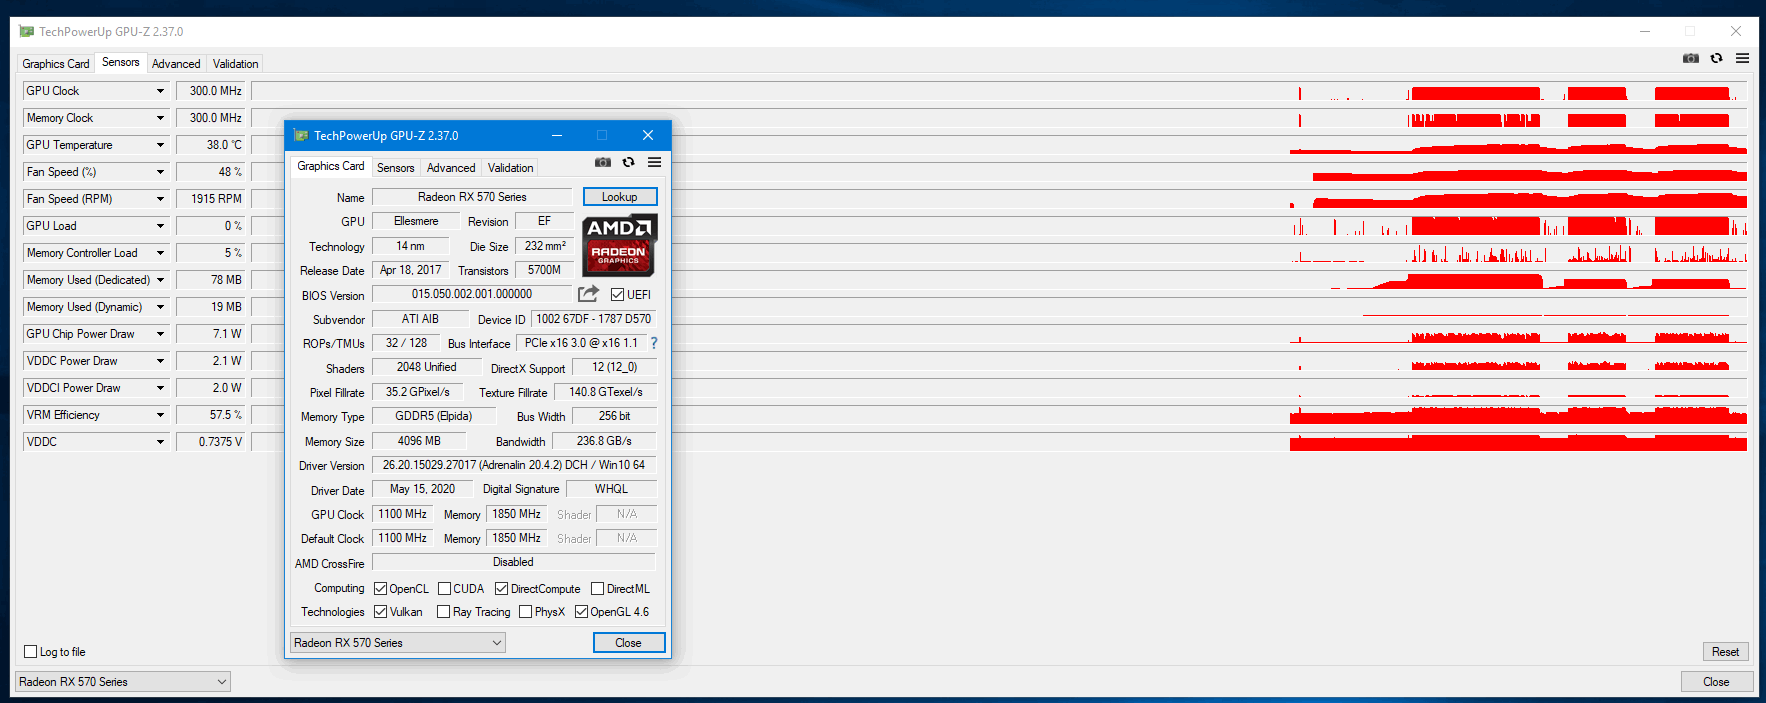Viewport: 1766px width, 703px height.
Task: Open hamburger menu in front GPU-Z window
Action: point(654,162)
